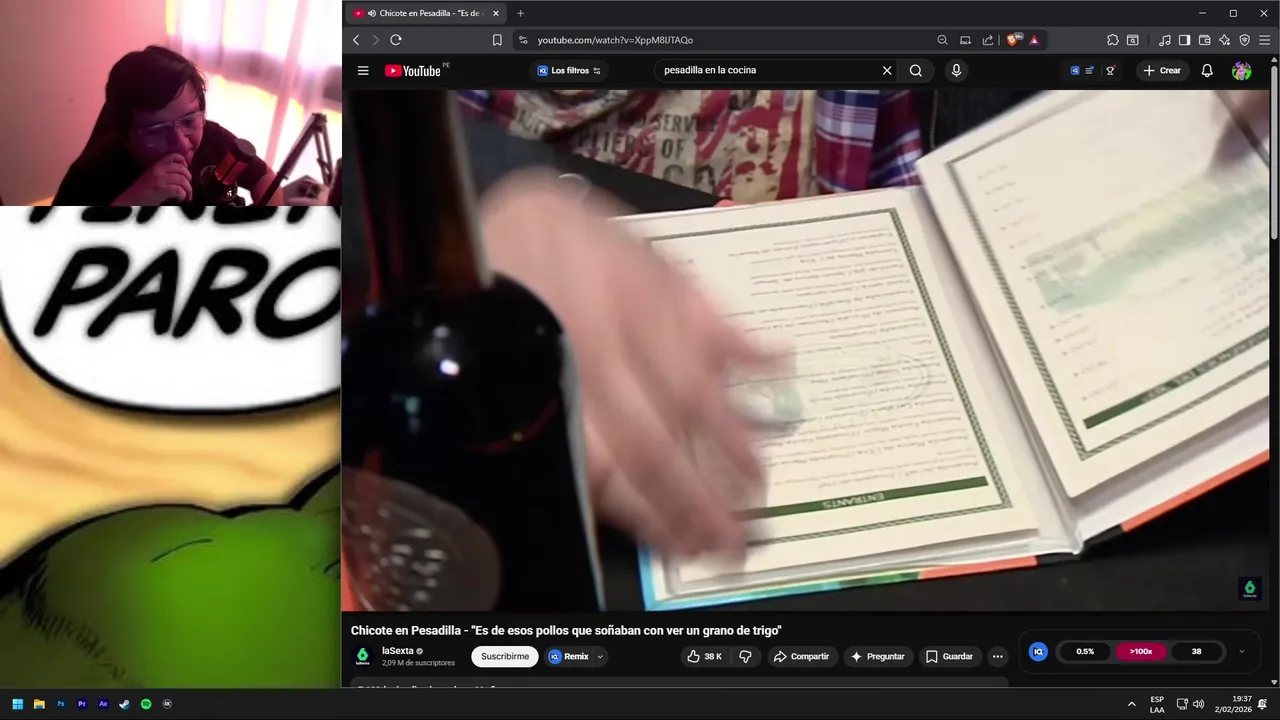The width and height of the screenshot is (1280, 720).
Task: Clear the search query with X
Action: tap(886, 70)
